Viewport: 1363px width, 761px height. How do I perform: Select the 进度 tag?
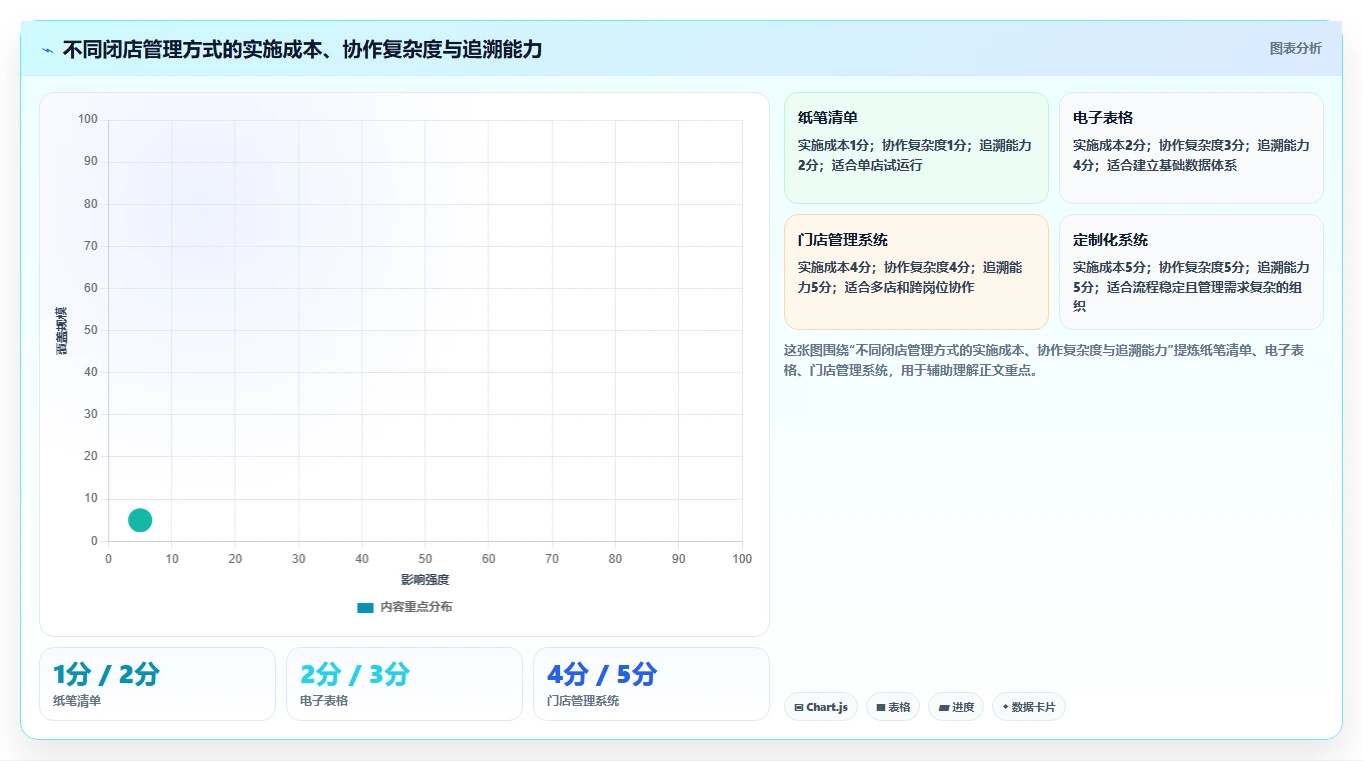956,707
